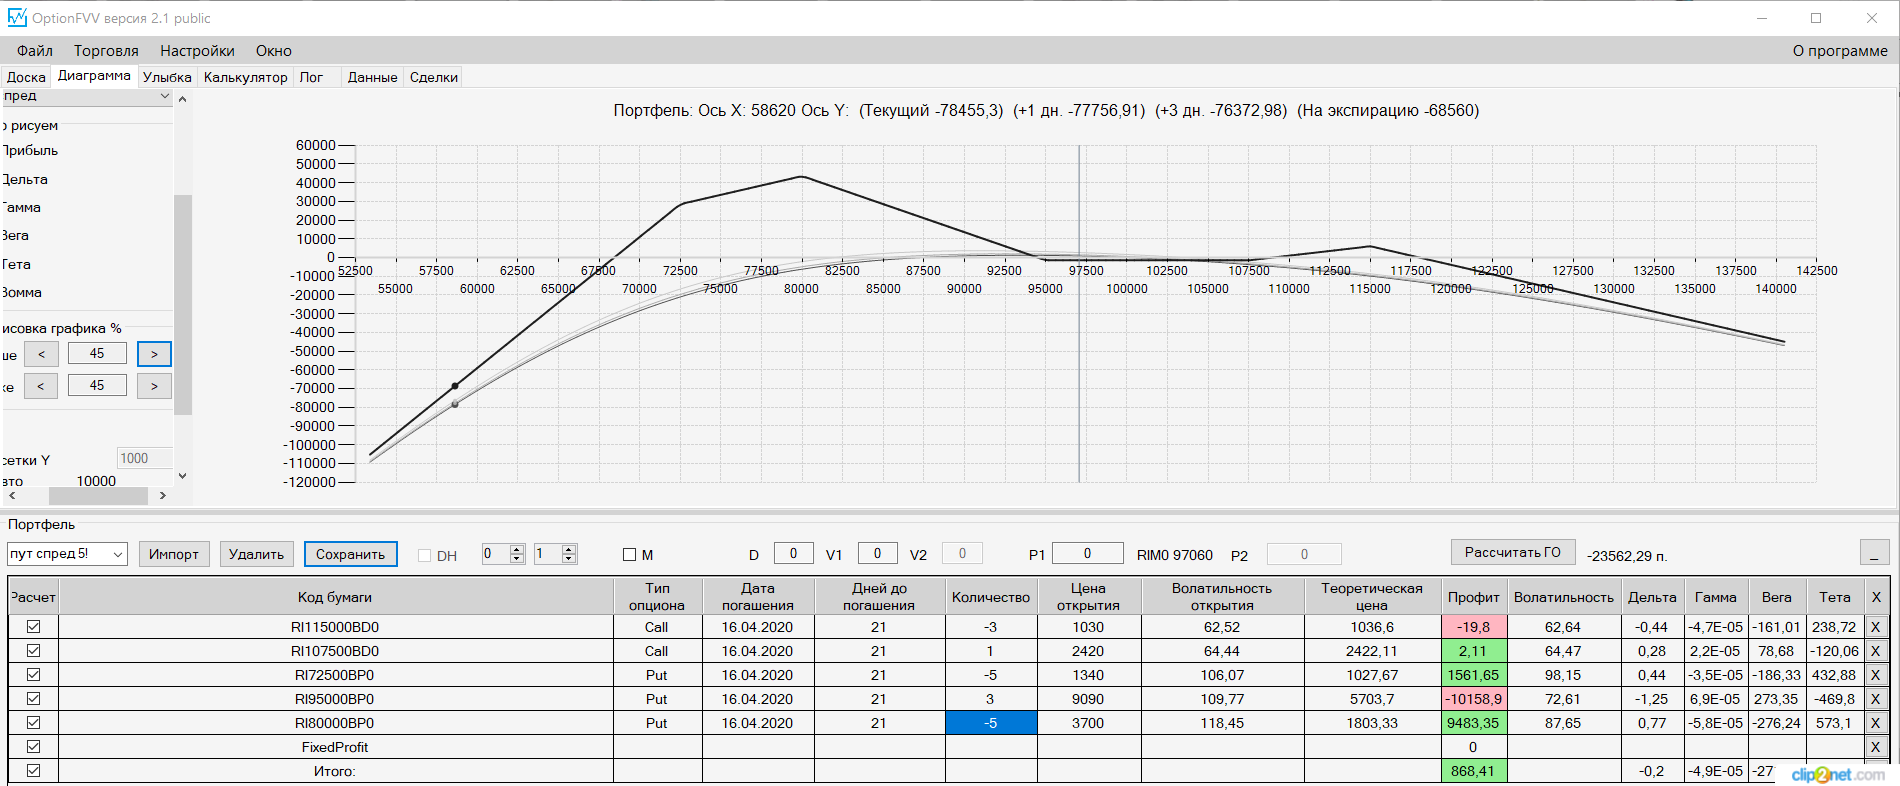Click the left panel horizontal scrollbar thumb

(98, 496)
